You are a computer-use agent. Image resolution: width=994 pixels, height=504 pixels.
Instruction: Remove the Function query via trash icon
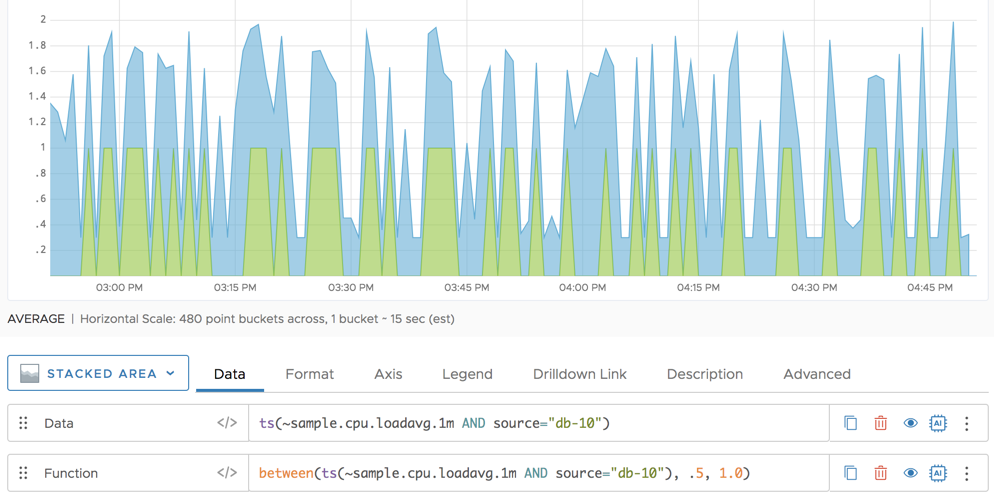880,473
